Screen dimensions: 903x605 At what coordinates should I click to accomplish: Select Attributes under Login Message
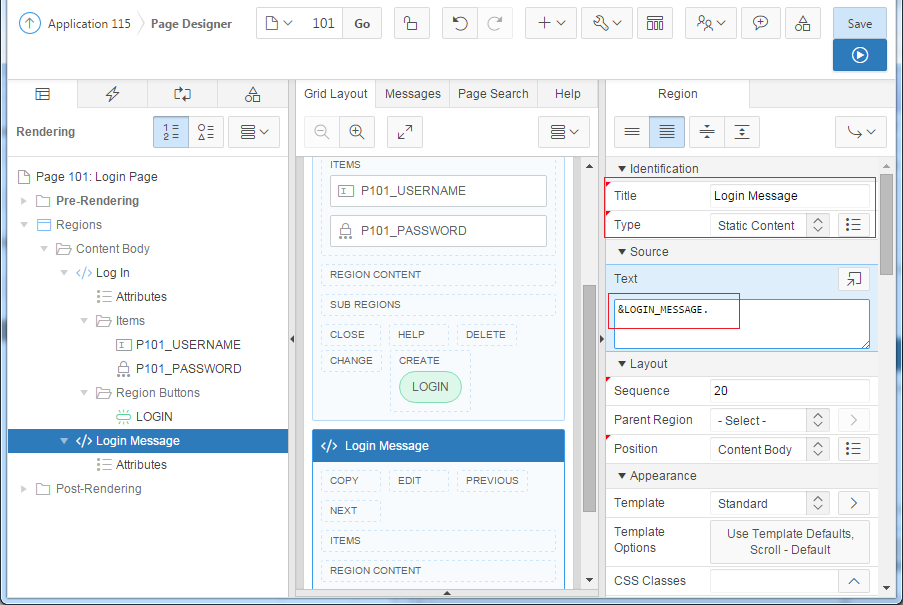point(141,465)
